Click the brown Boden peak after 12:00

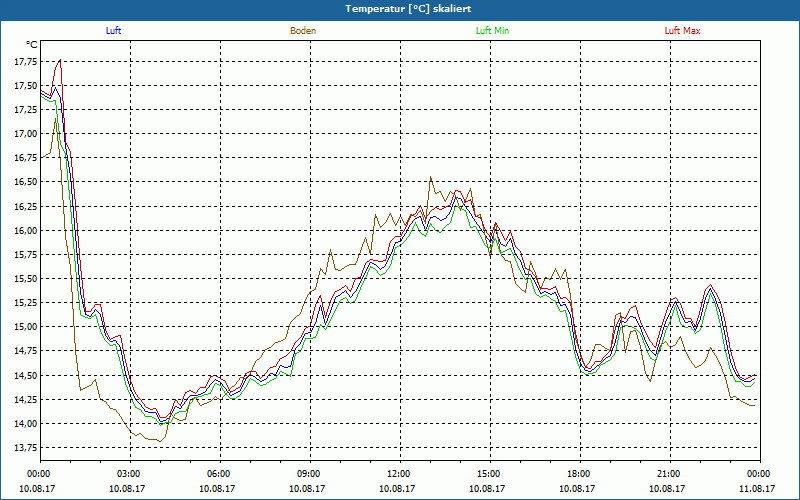click(x=431, y=177)
